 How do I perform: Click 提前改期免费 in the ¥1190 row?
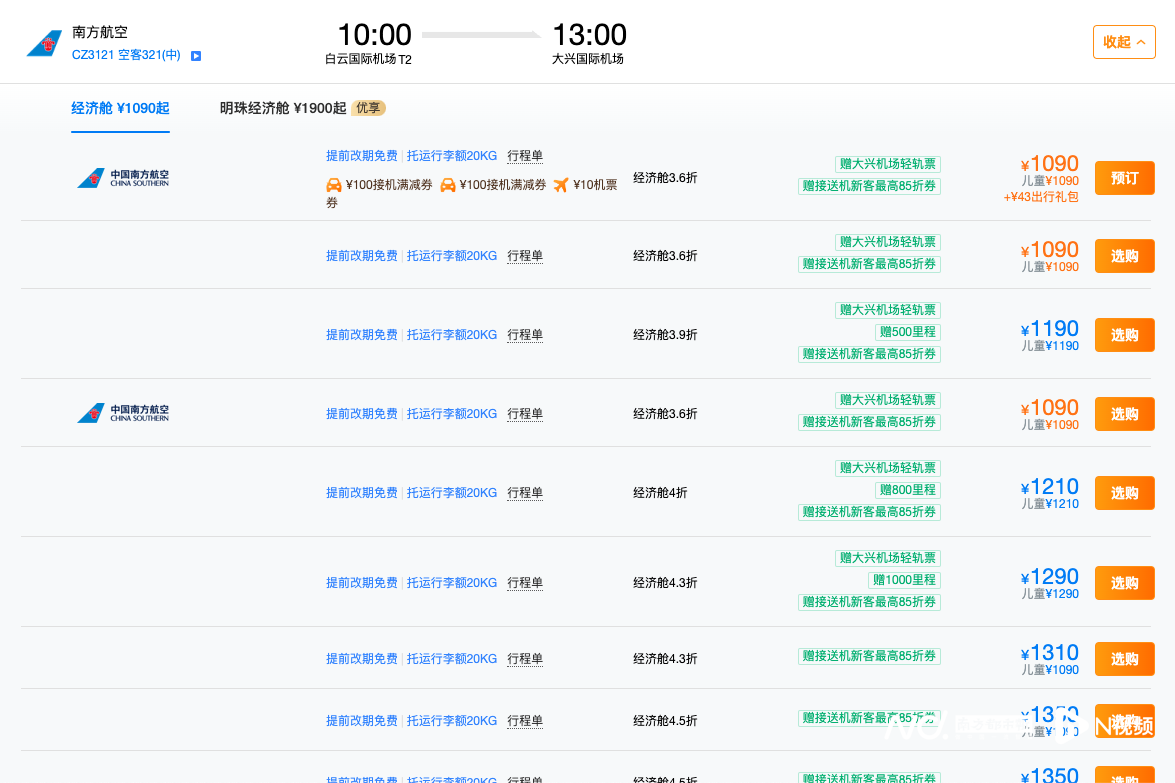coord(362,335)
